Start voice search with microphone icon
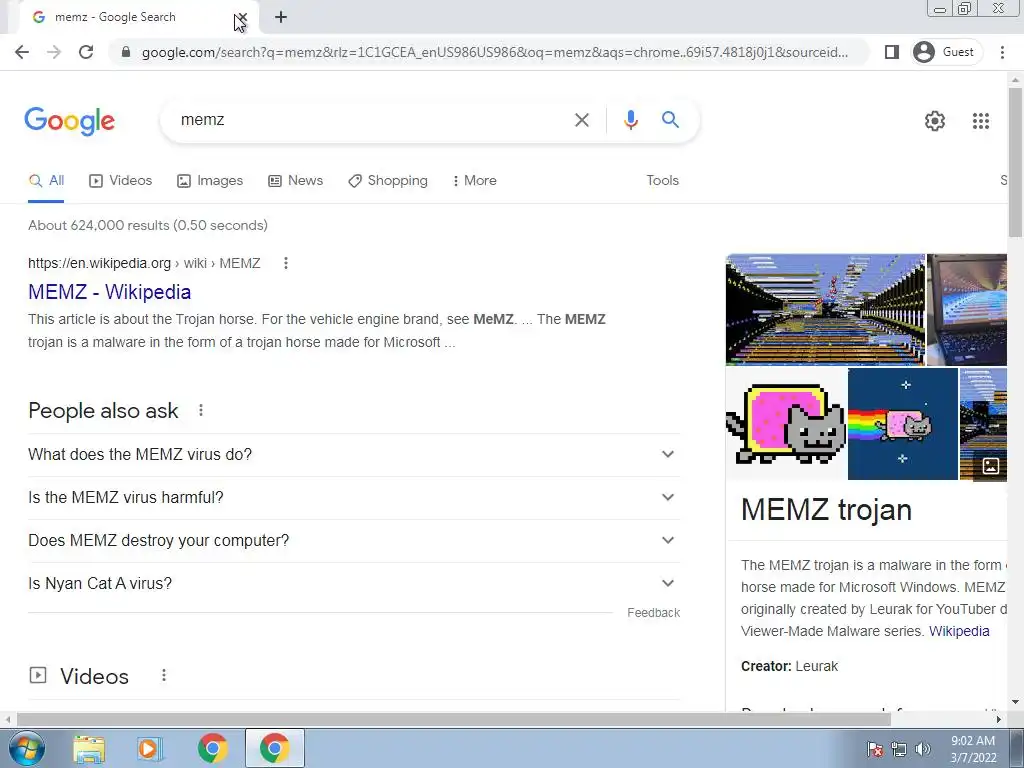 pos(630,120)
